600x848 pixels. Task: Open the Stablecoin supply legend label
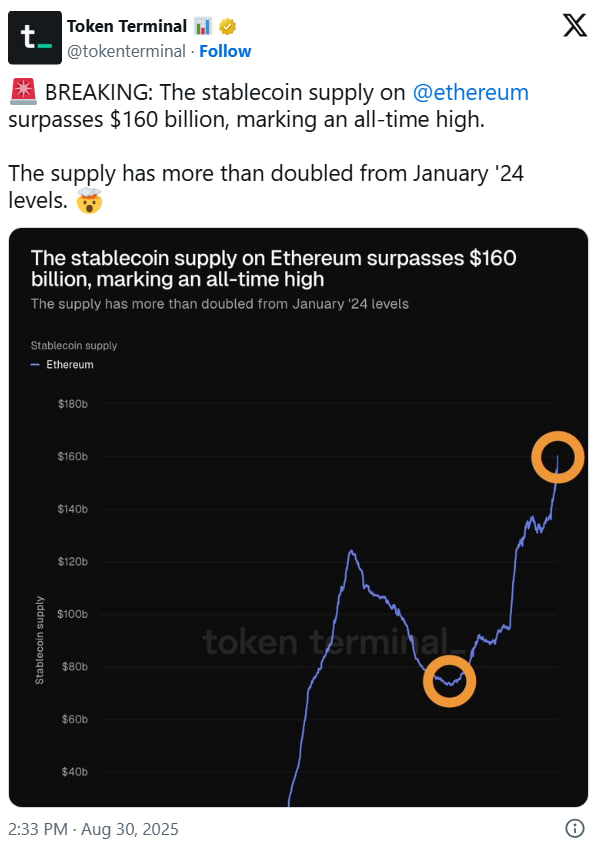tap(74, 344)
